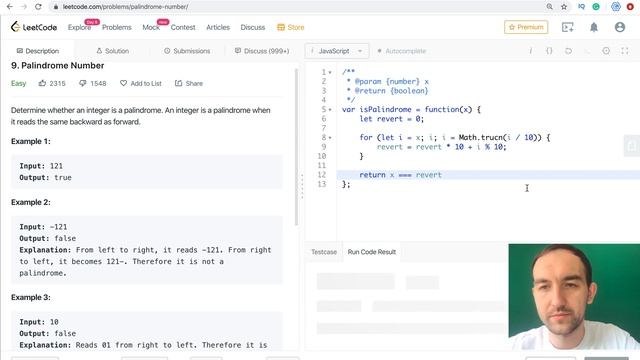Open the JavaScript language dropdown

click(337, 51)
